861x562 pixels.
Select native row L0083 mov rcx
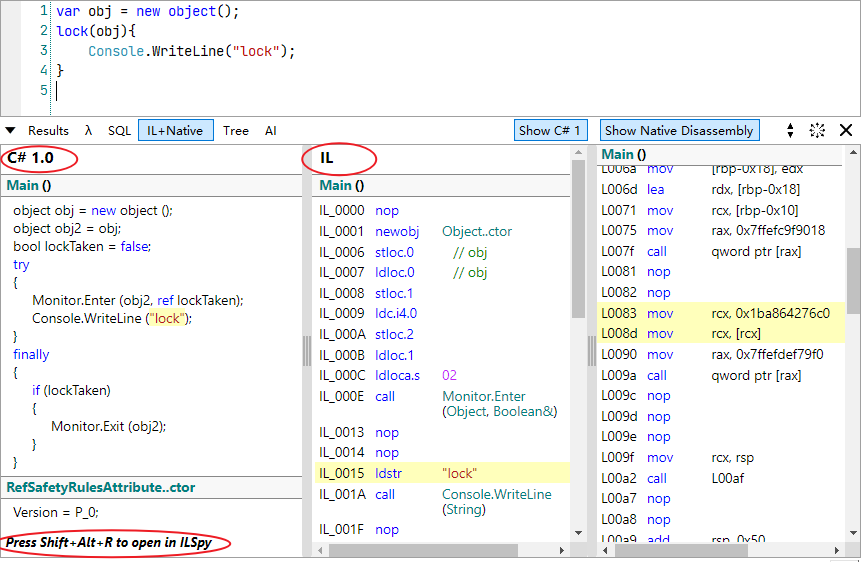click(720, 313)
